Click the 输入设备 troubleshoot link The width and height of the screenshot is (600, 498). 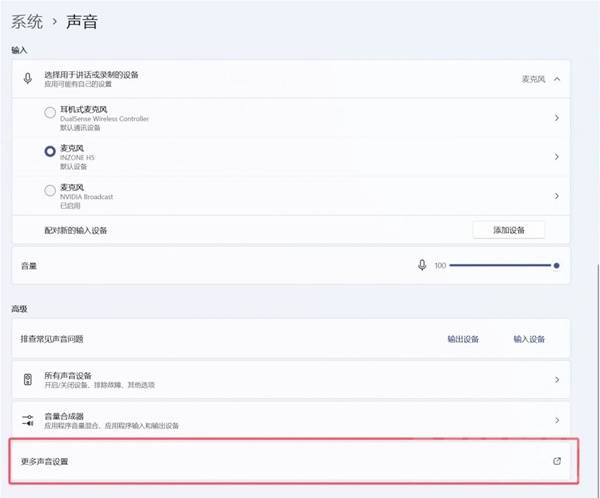(x=529, y=339)
